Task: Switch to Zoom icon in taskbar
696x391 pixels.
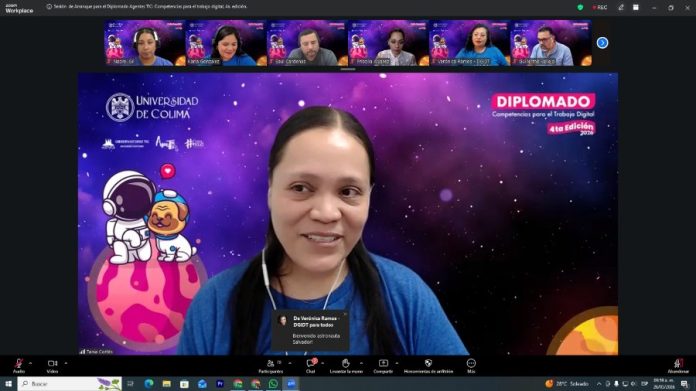Action: pyautogui.click(x=291, y=384)
